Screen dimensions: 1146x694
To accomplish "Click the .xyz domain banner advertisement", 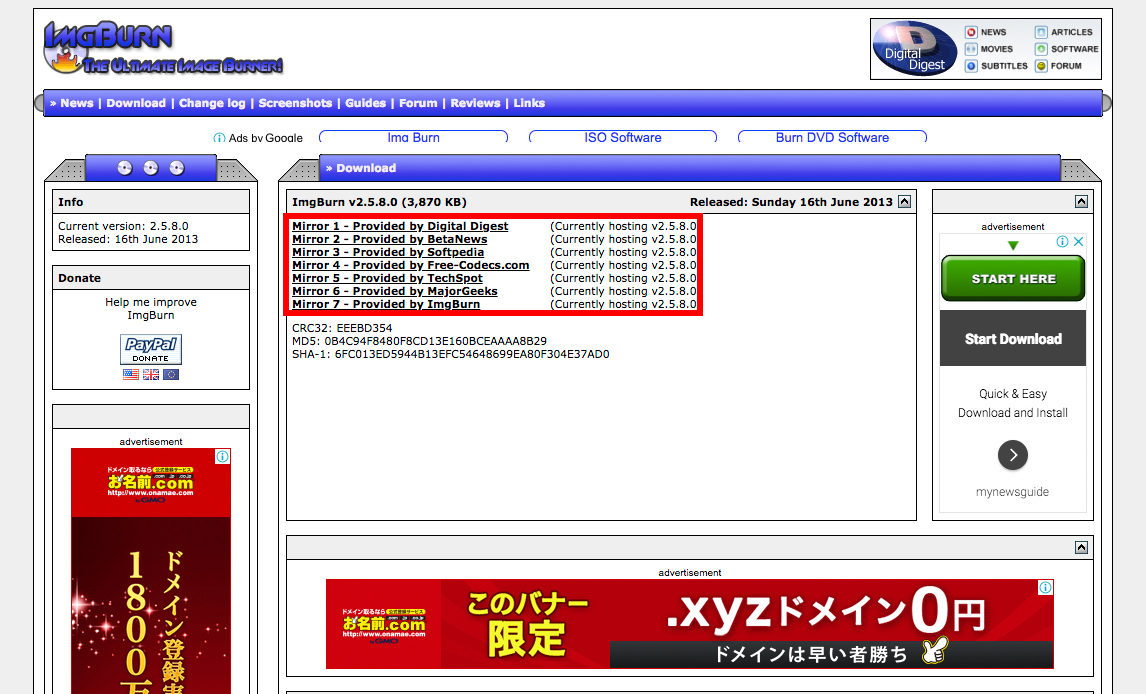I will (x=690, y=624).
